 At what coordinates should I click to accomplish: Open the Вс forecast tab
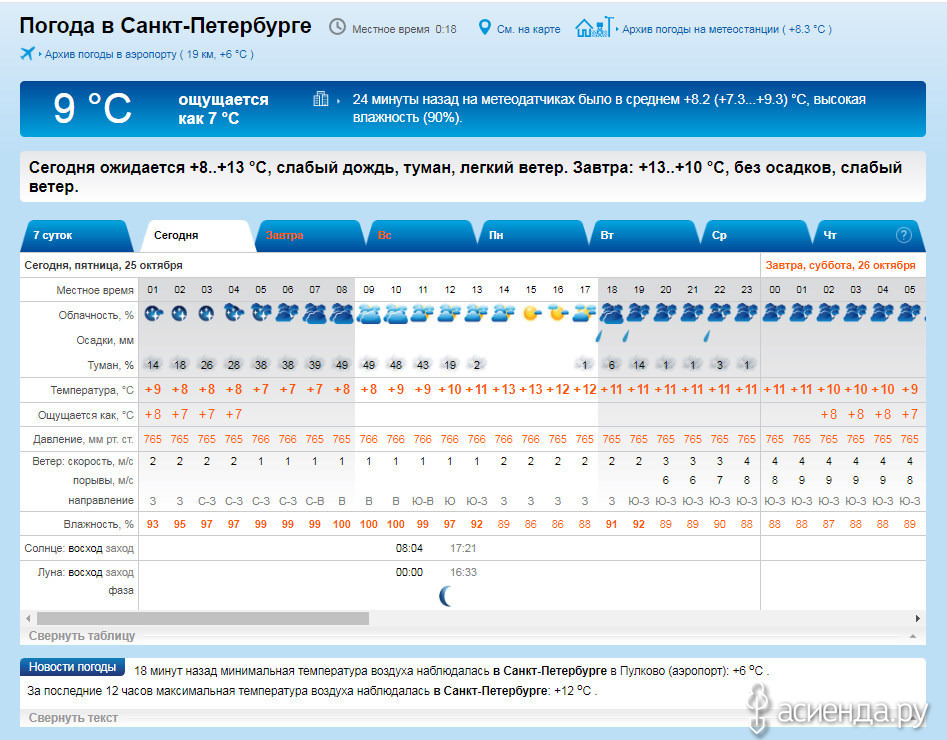coord(421,236)
